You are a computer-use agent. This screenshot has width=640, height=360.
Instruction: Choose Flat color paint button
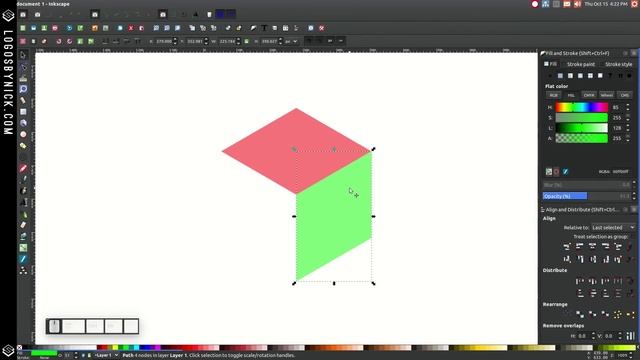click(x=560, y=76)
